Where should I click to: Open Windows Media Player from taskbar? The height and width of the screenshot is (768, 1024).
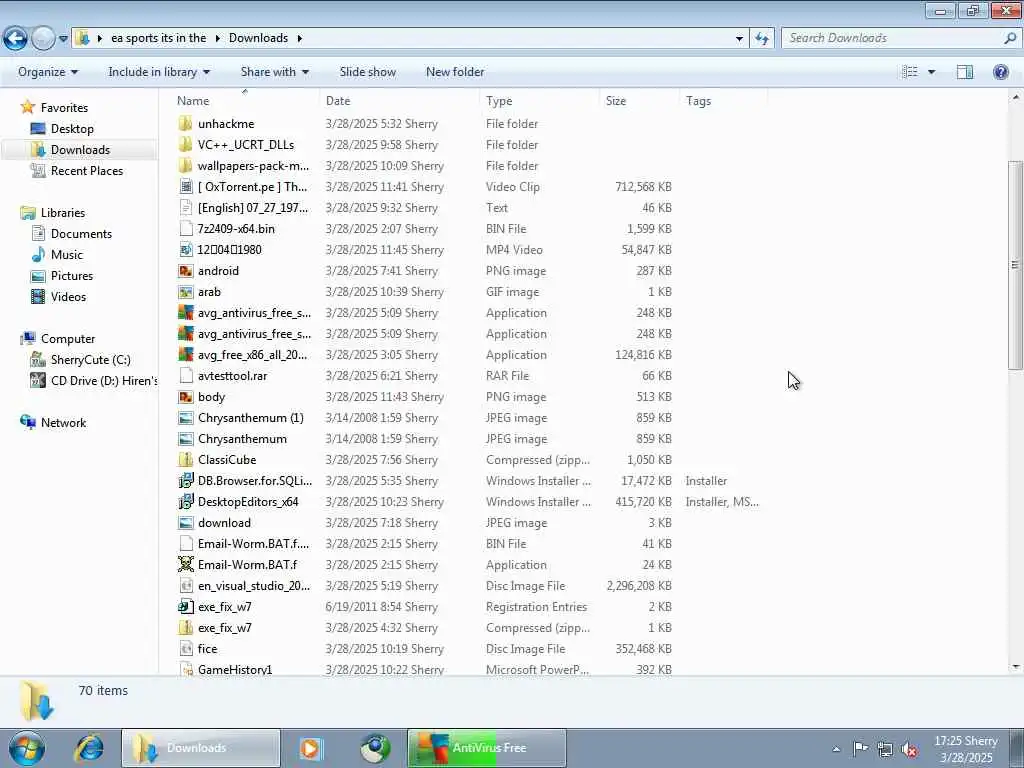pos(311,748)
